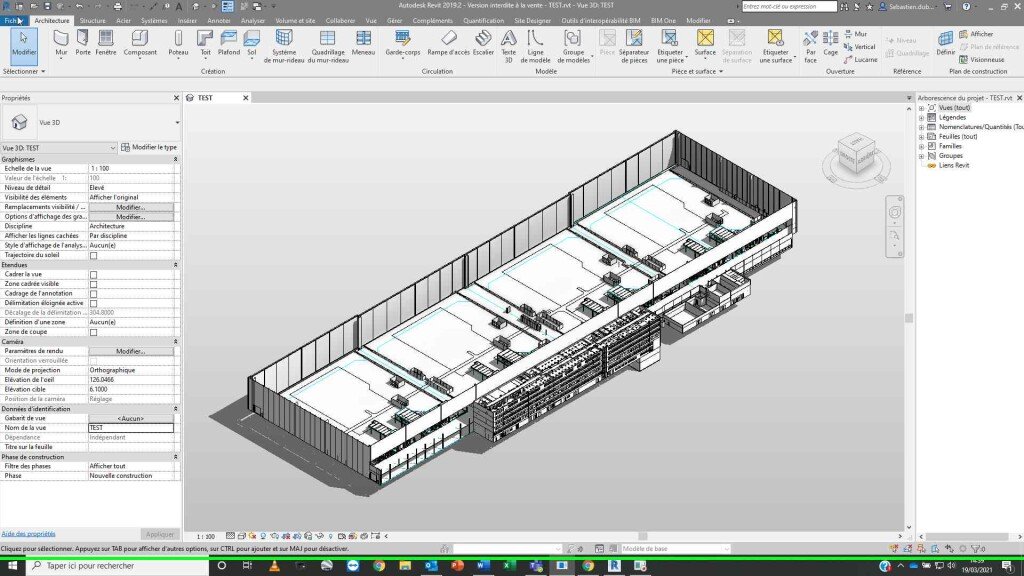The width and height of the screenshot is (1024, 576).
Task: Select the Meneau mullion tool
Action: pyautogui.click(x=363, y=44)
